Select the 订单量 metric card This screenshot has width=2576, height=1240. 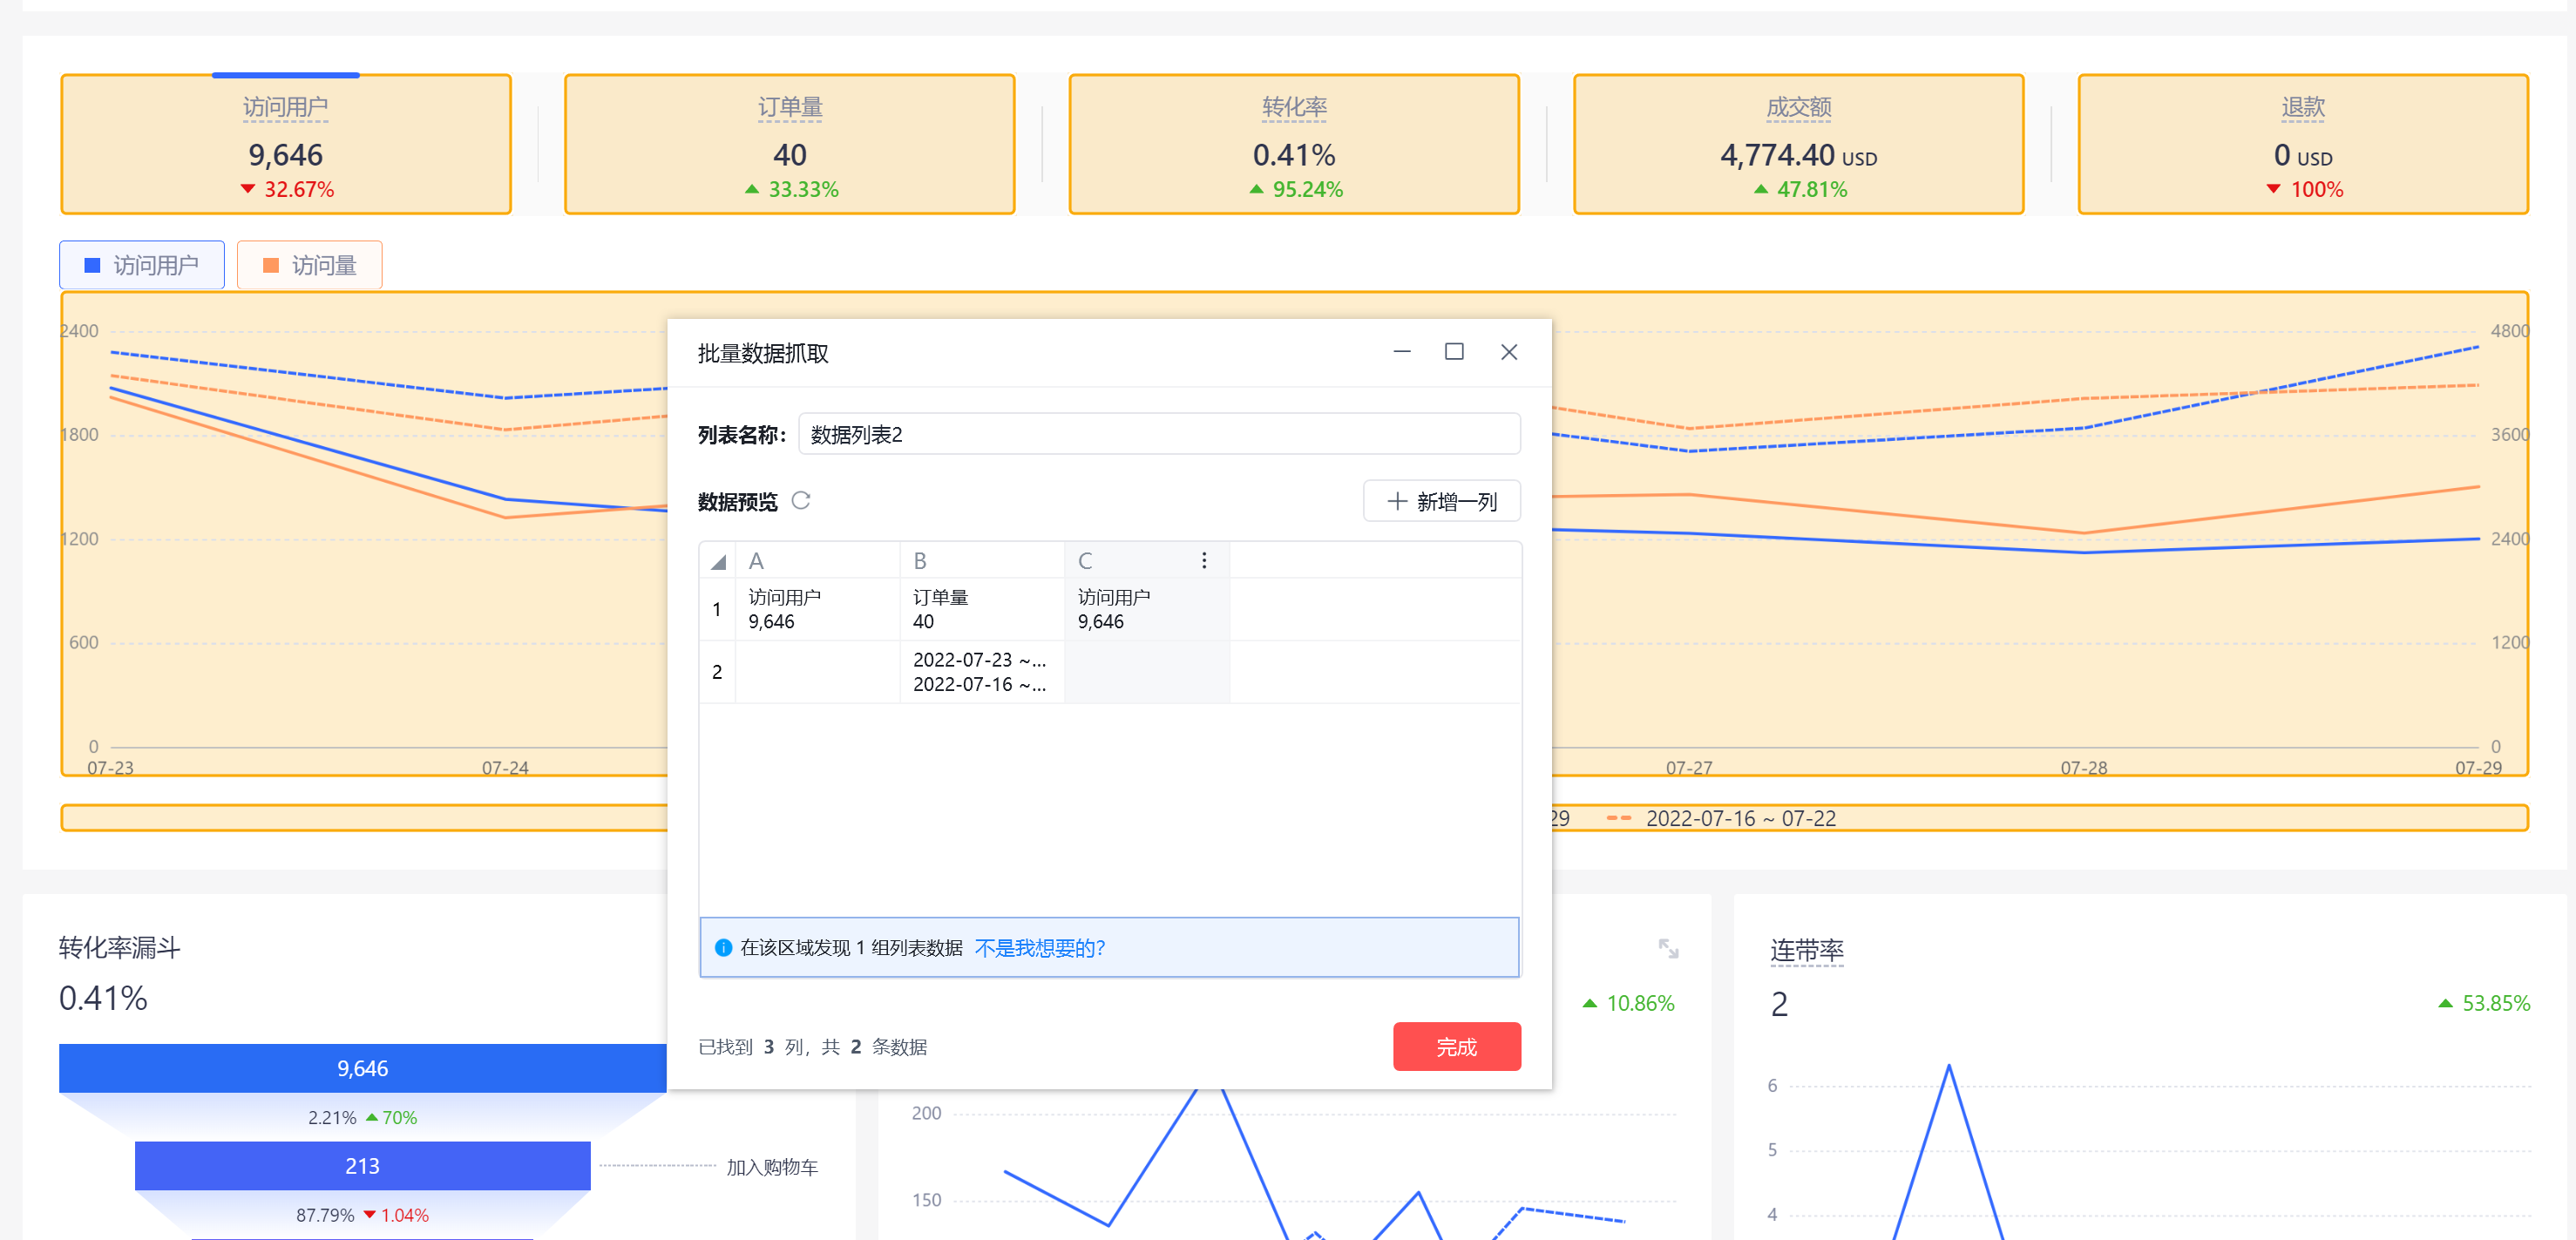[x=789, y=144]
